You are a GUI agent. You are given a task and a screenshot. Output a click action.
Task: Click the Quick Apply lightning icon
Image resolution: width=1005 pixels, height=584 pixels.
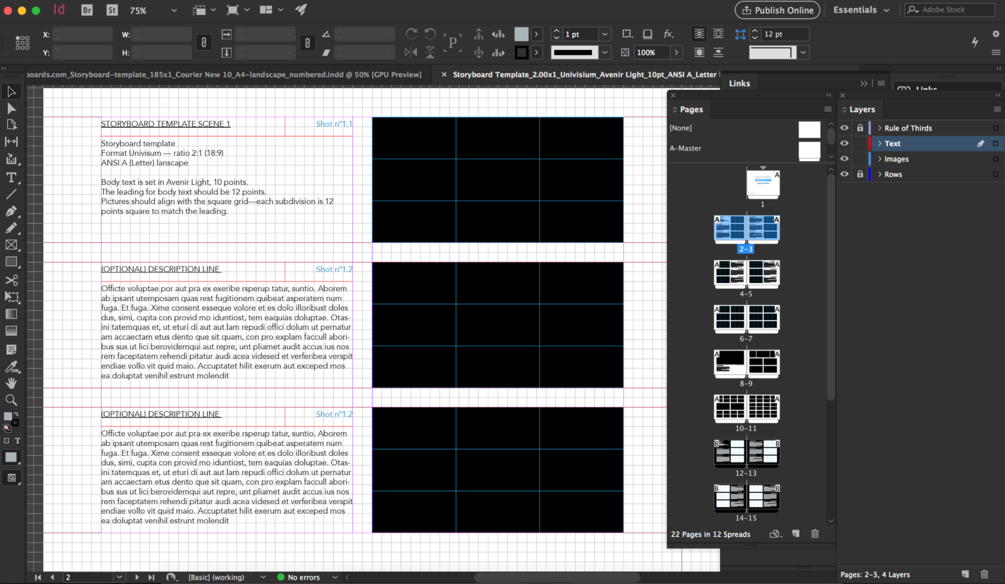click(975, 42)
